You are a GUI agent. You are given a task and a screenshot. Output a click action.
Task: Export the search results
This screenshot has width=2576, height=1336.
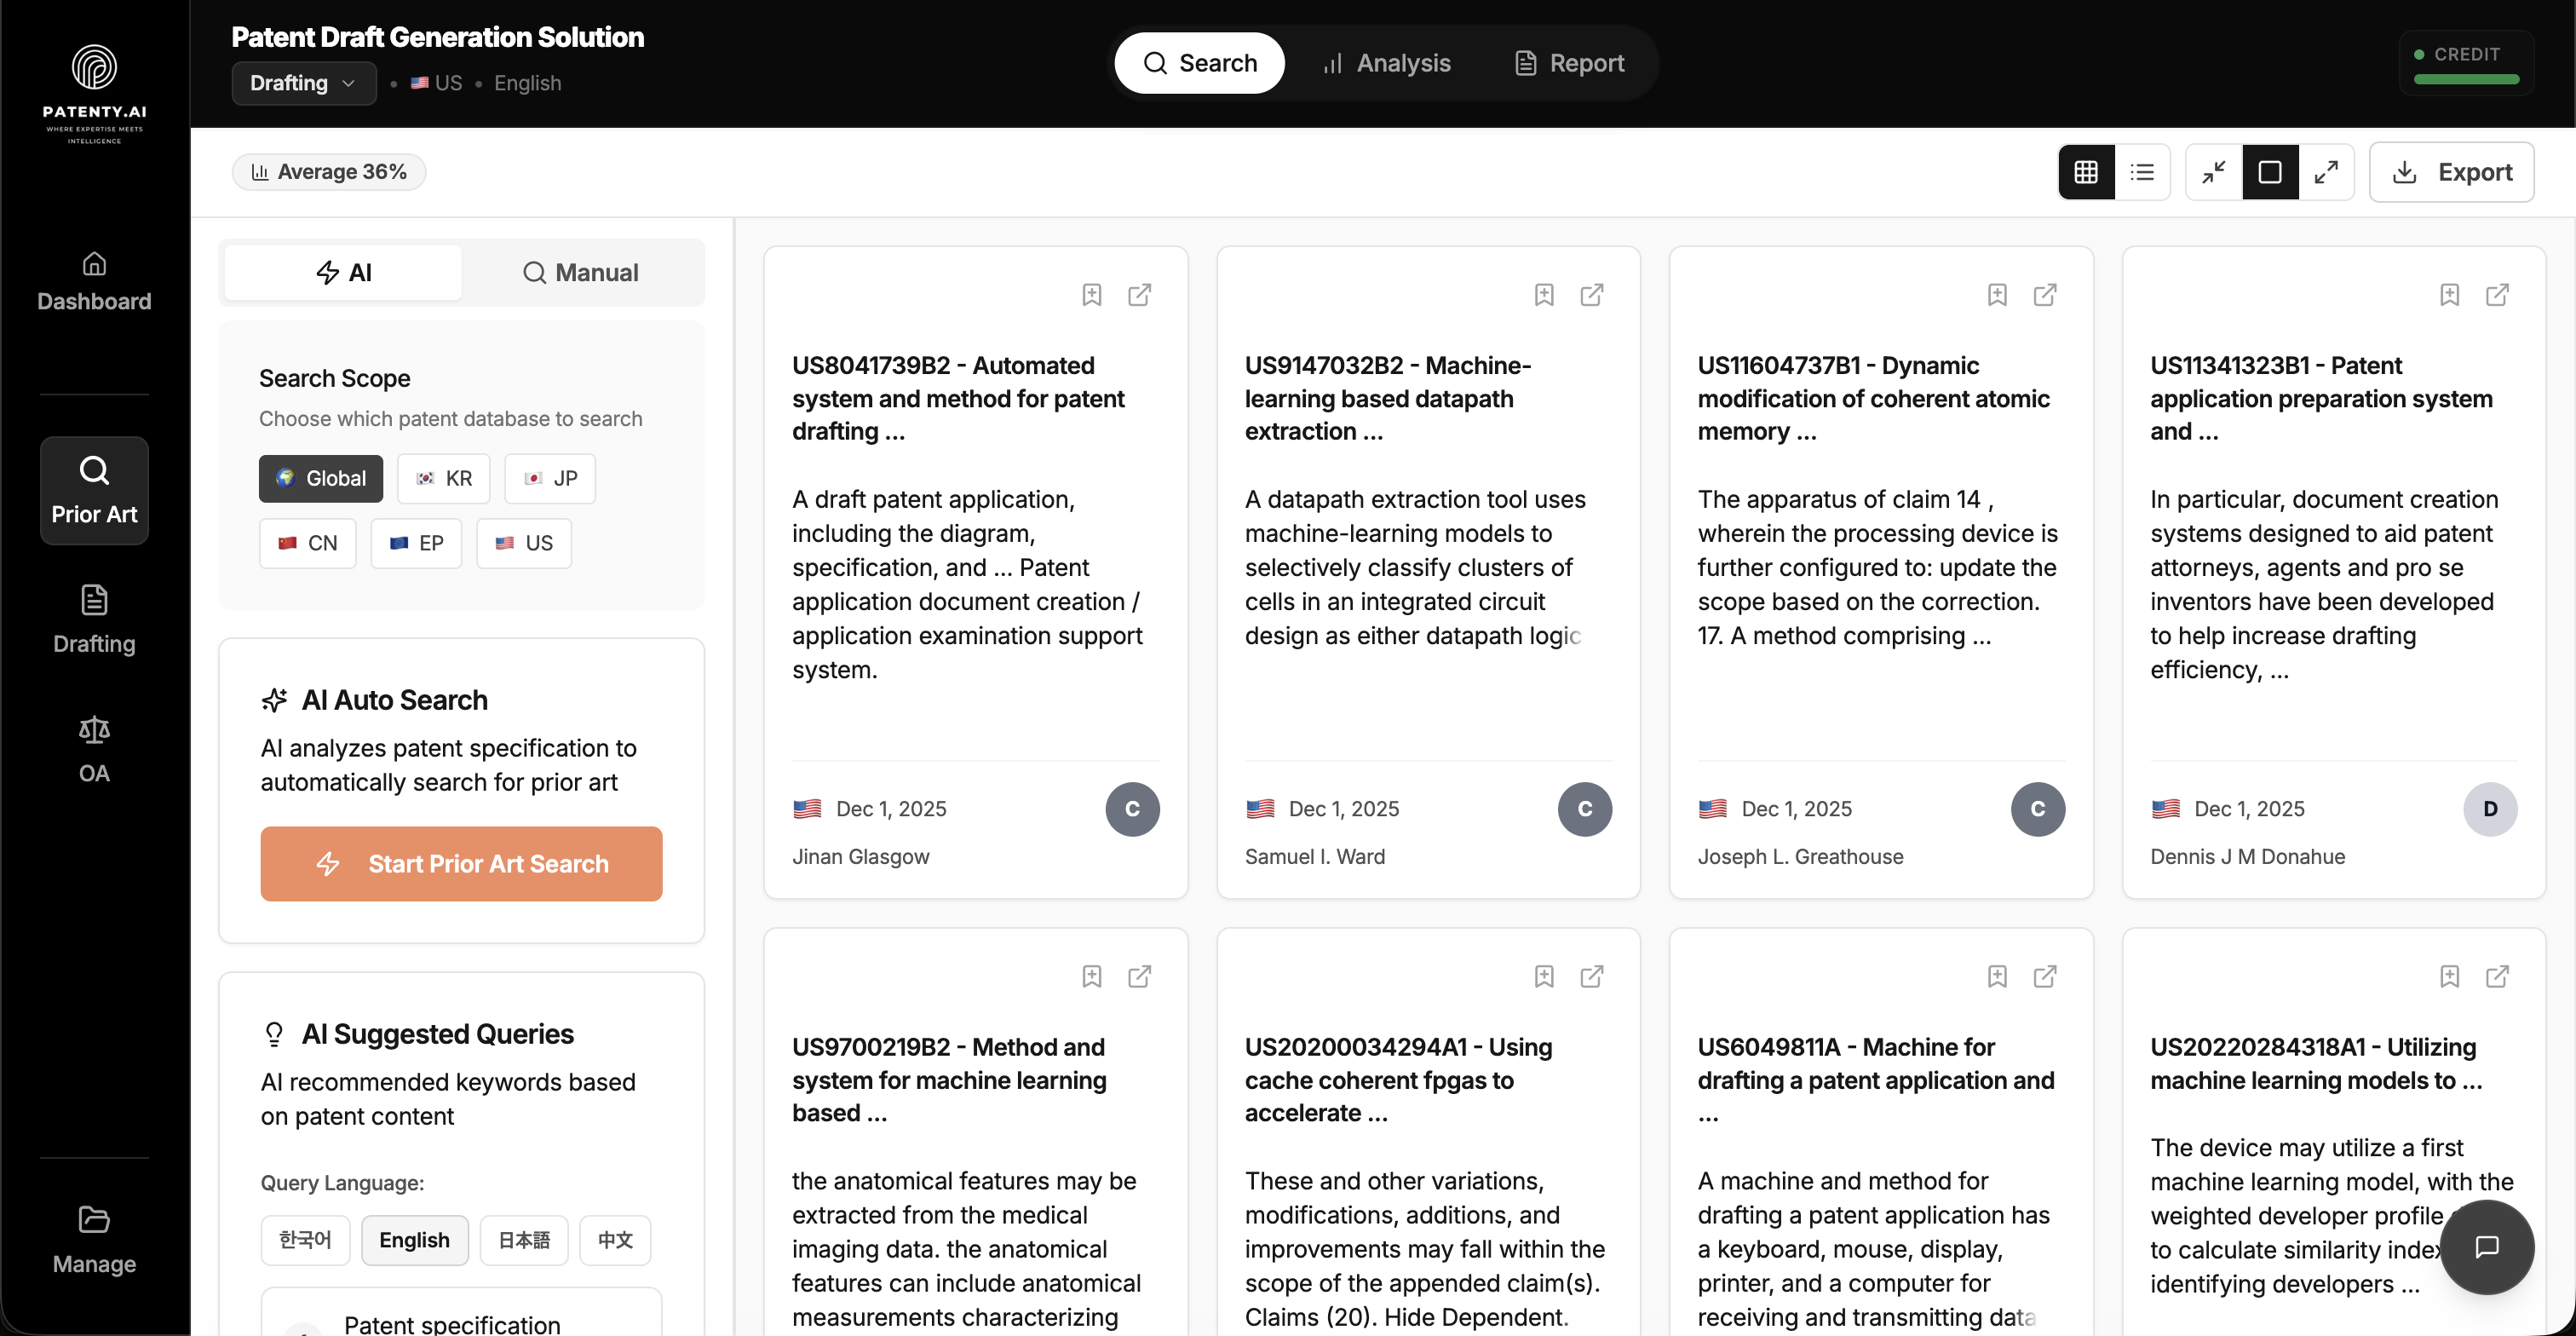coord(2453,171)
